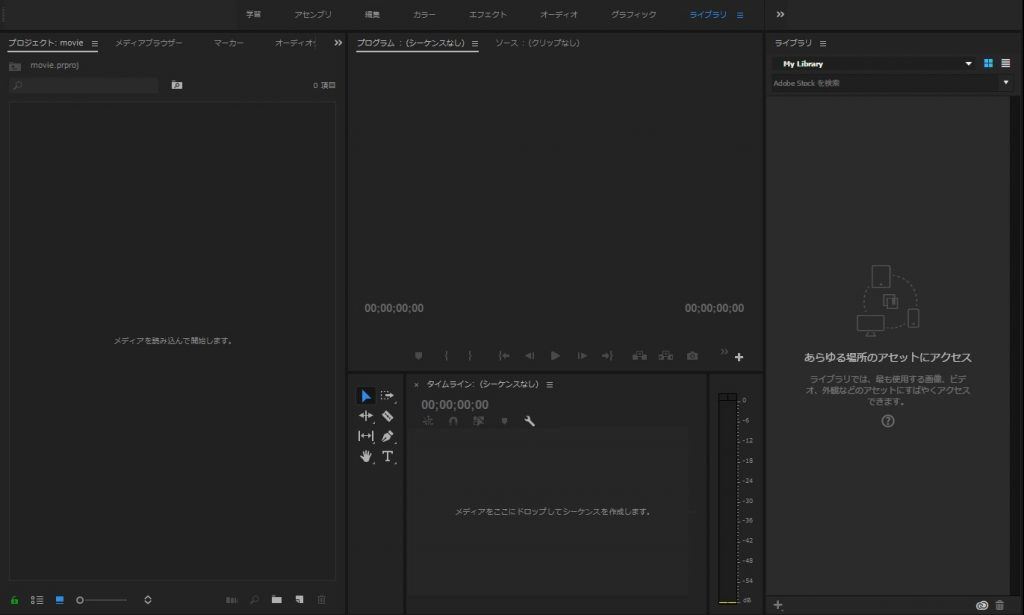1024x615 pixels.
Task: Select the Razor tool in the timeline toolbar
Action: pos(388,416)
